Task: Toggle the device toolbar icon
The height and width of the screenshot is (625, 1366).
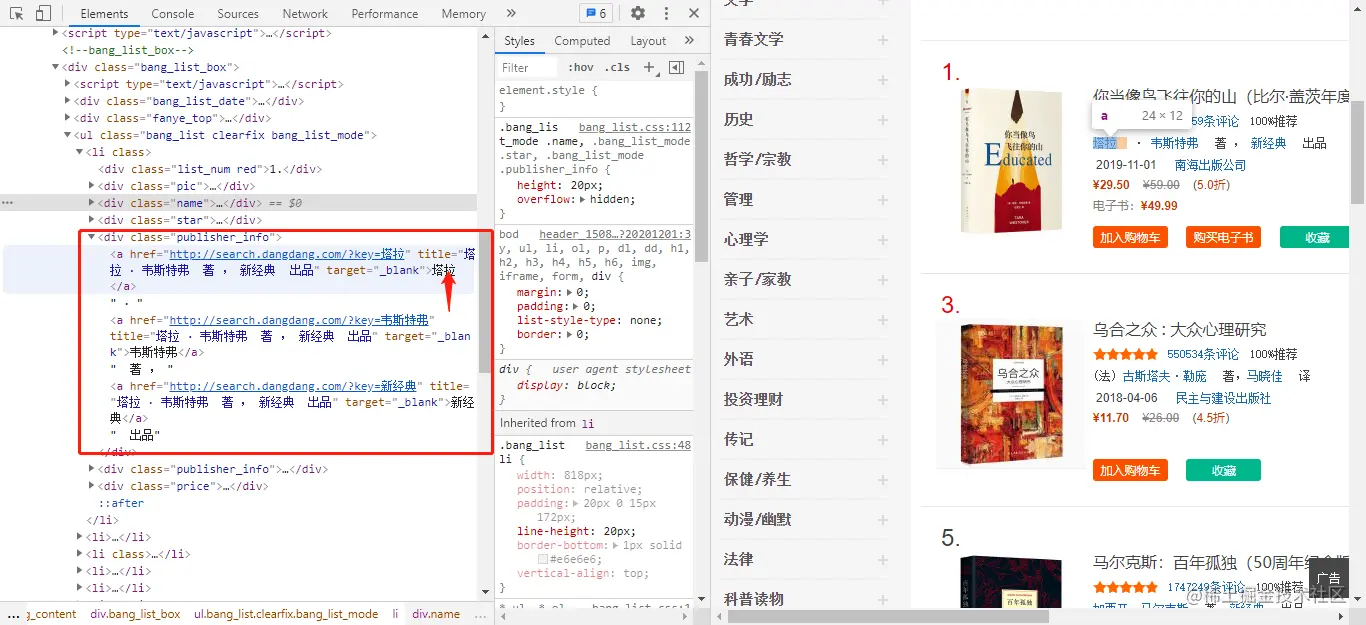Action: pos(43,14)
